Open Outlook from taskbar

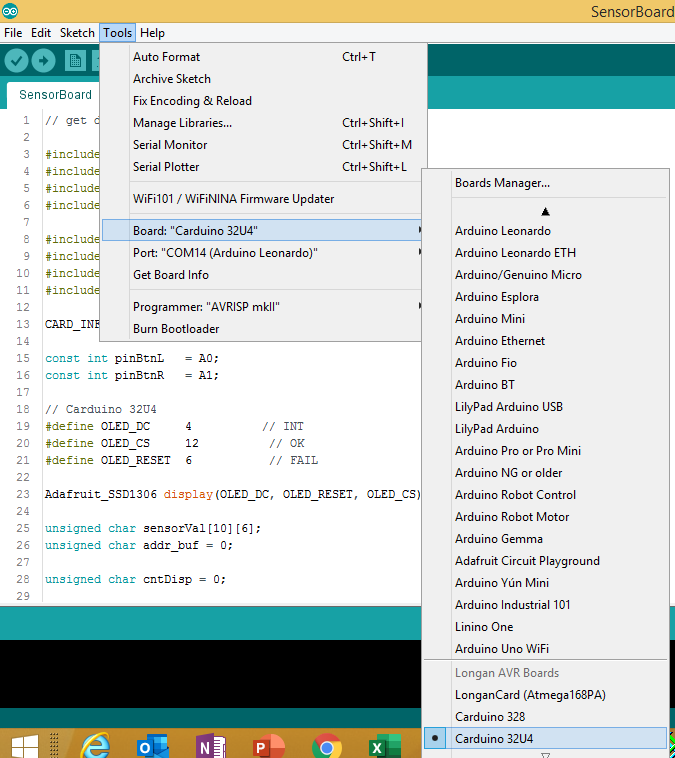click(x=152, y=746)
